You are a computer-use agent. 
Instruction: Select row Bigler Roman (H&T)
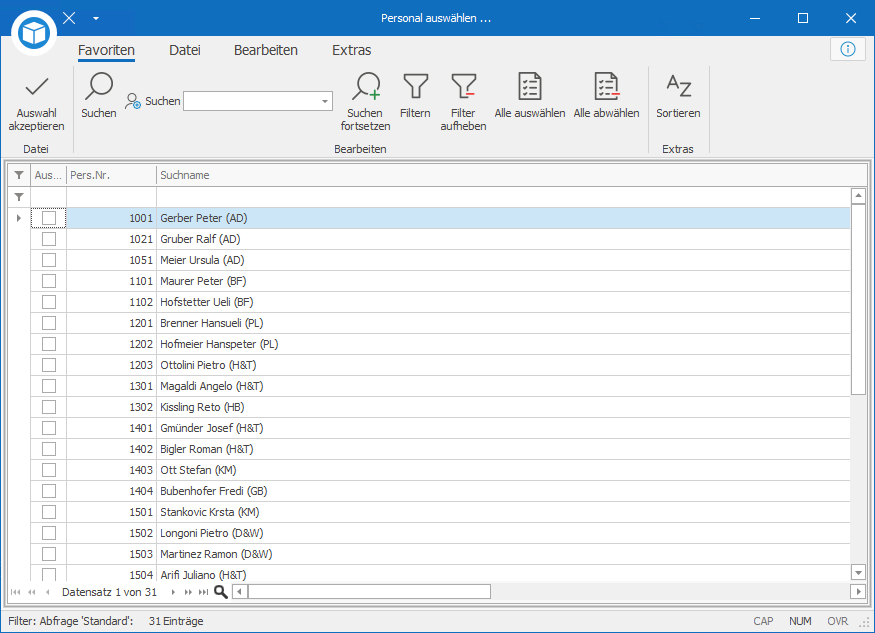441,449
